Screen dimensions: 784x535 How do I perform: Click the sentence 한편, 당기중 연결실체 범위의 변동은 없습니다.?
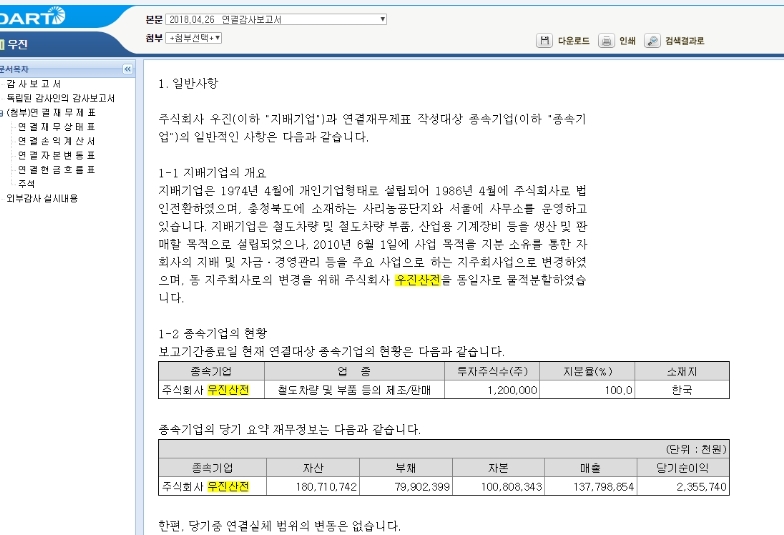coord(280,526)
